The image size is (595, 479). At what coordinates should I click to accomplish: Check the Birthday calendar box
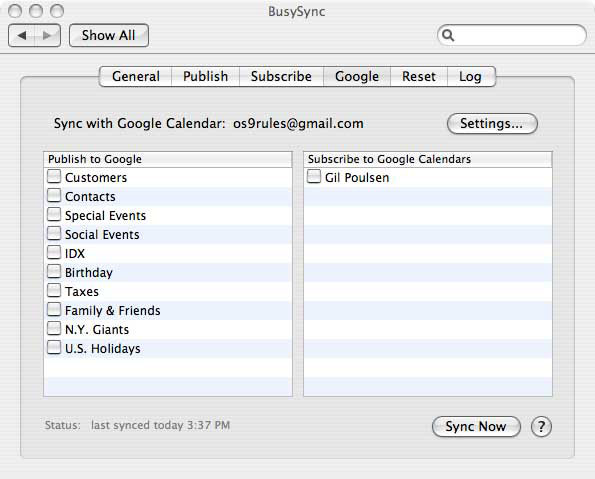[x=54, y=271]
